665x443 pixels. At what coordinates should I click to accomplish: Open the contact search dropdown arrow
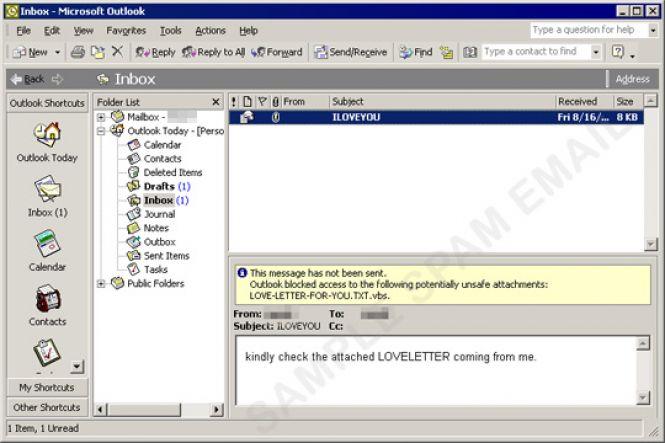(x=596, y=52)
